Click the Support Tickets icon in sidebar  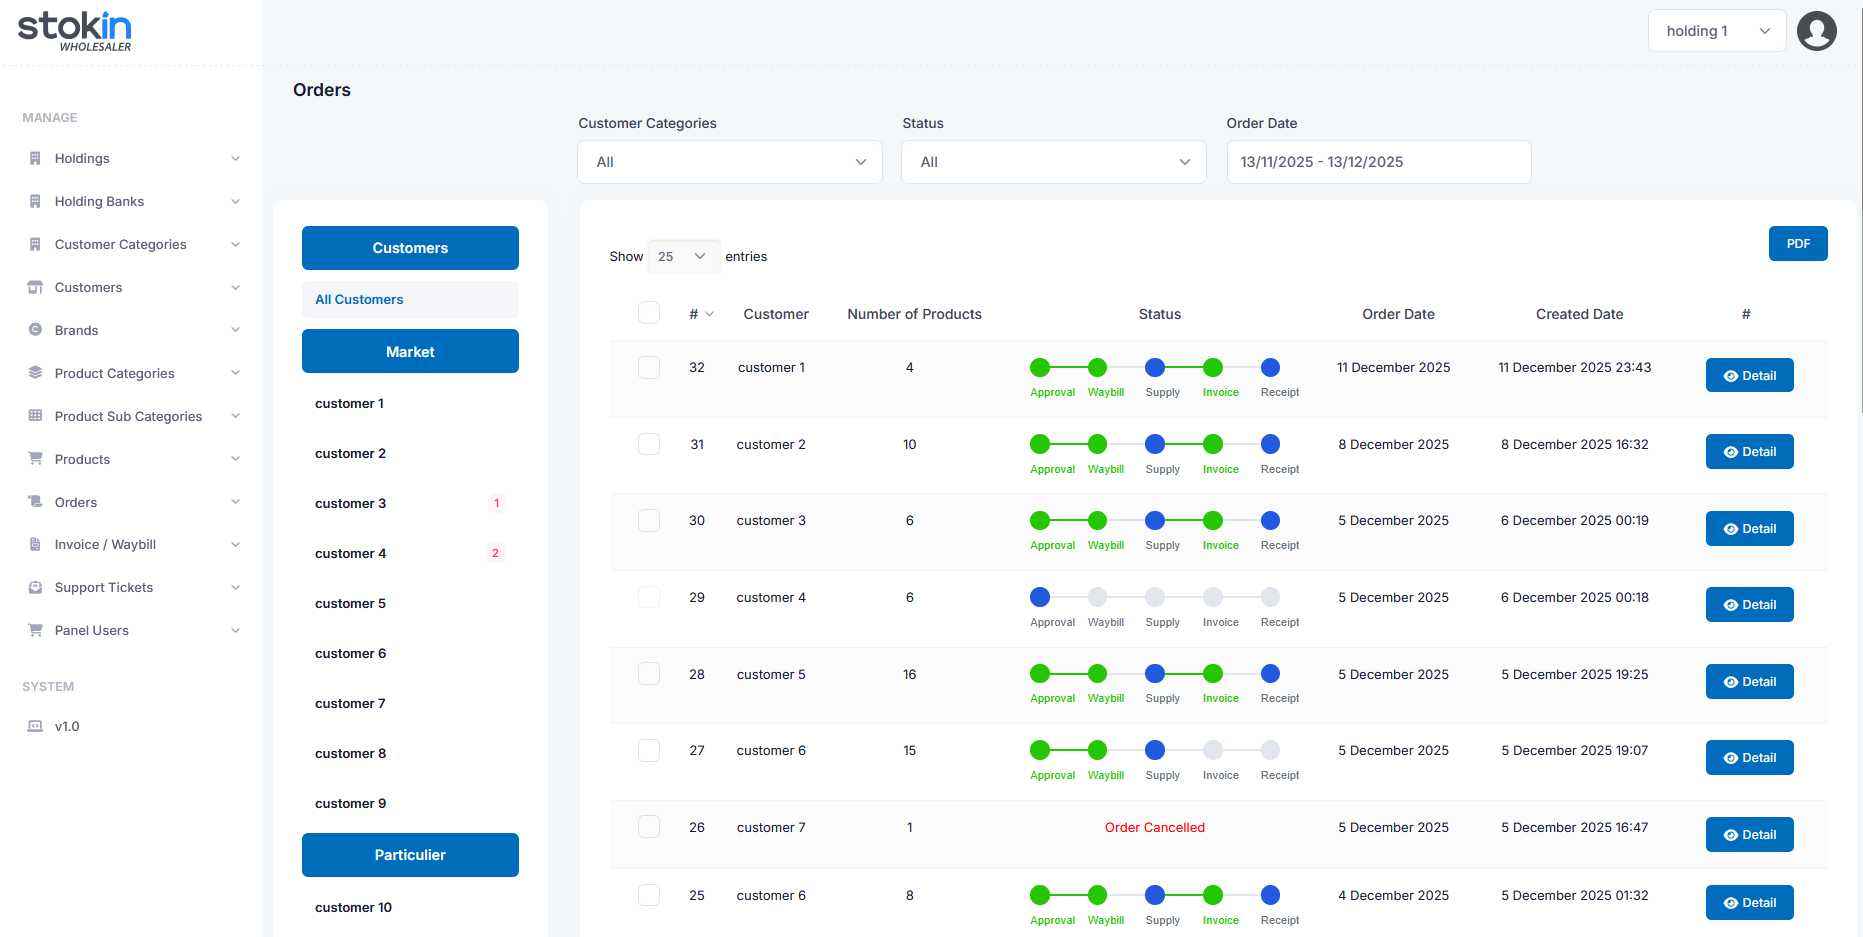click(35, 587)
